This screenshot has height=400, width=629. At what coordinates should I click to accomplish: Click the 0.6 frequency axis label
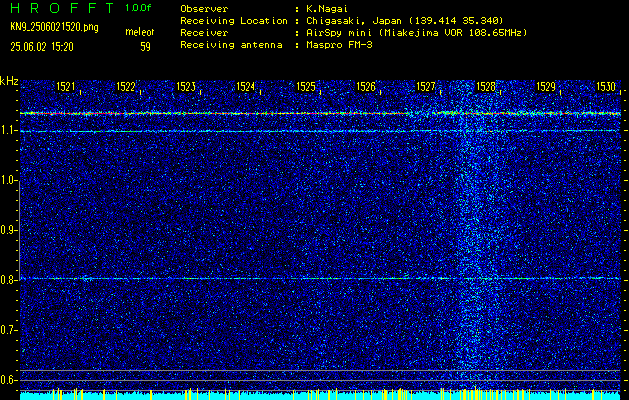point(8,380)
